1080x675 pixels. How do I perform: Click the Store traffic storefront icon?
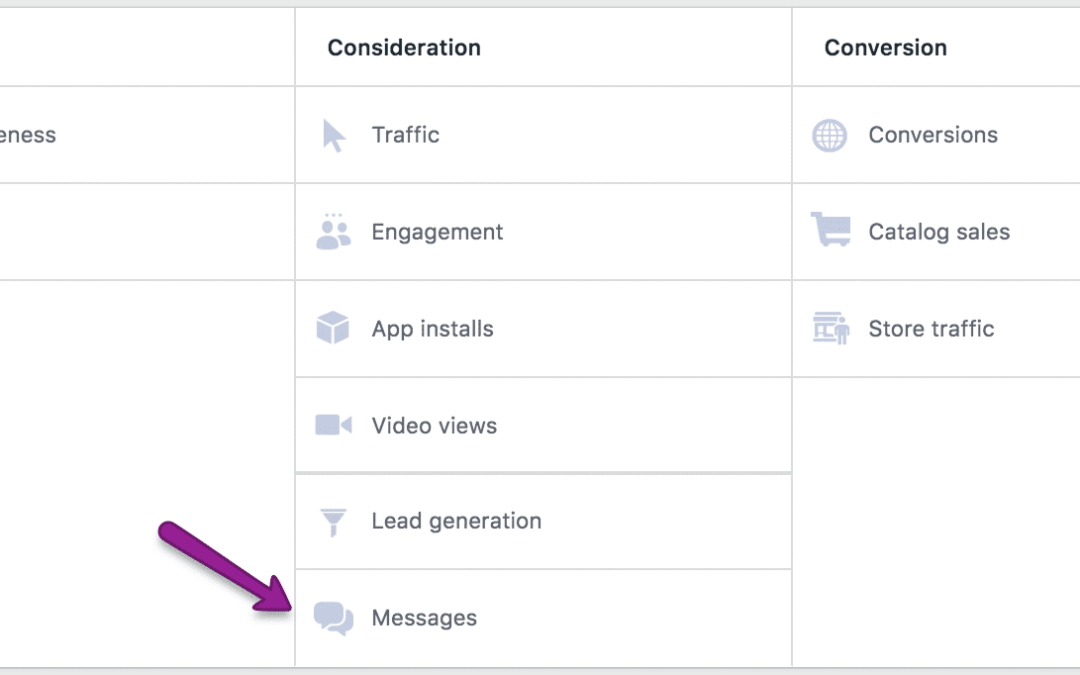point(830,328)
